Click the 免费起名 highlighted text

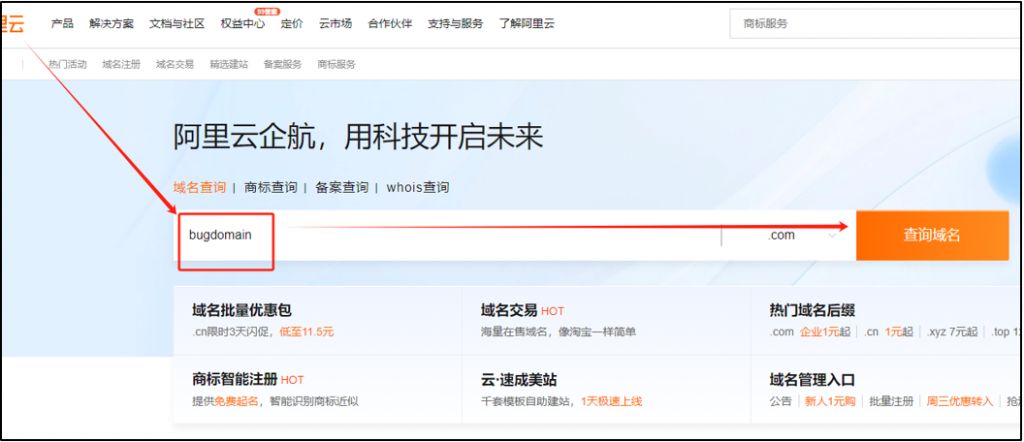point(236,401)
